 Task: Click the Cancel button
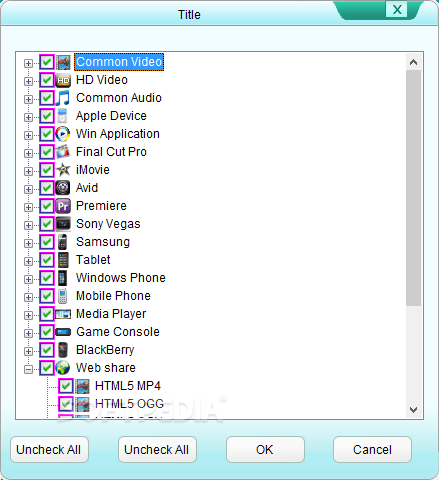pos(372,450)
